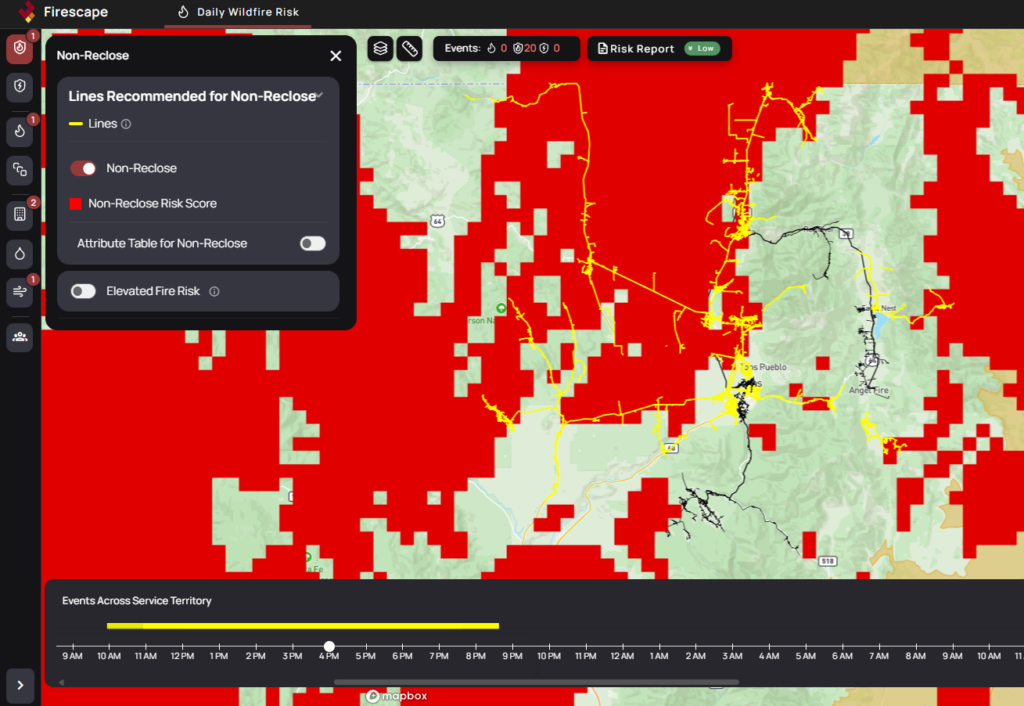The height and width of the screenshot is (706, 1024).
Task: Click the water droplet sidebar icon
Action: coord(20,254)
